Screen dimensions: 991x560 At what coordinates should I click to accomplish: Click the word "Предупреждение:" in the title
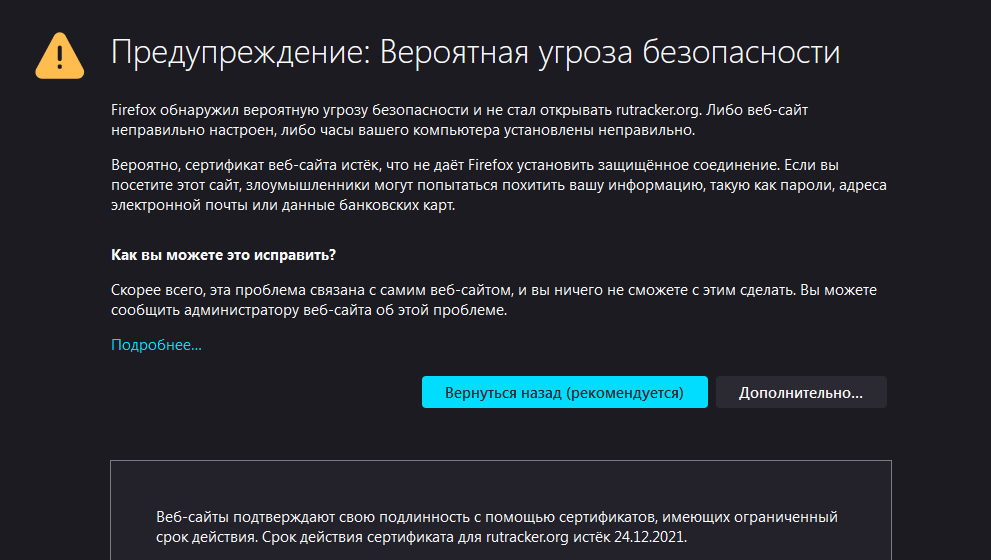pyautogui.click(x=240, y=52)
